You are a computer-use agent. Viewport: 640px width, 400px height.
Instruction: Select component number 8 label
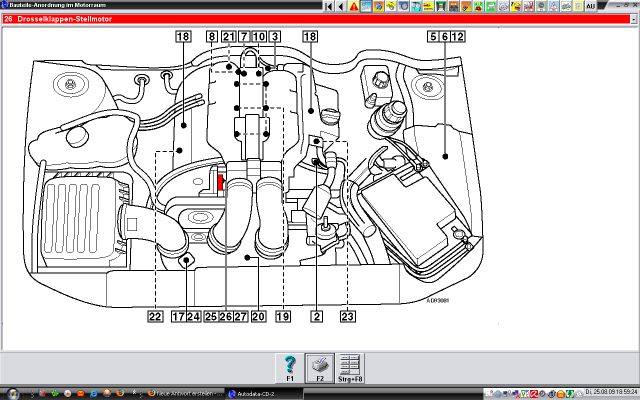tap(212, 37)
